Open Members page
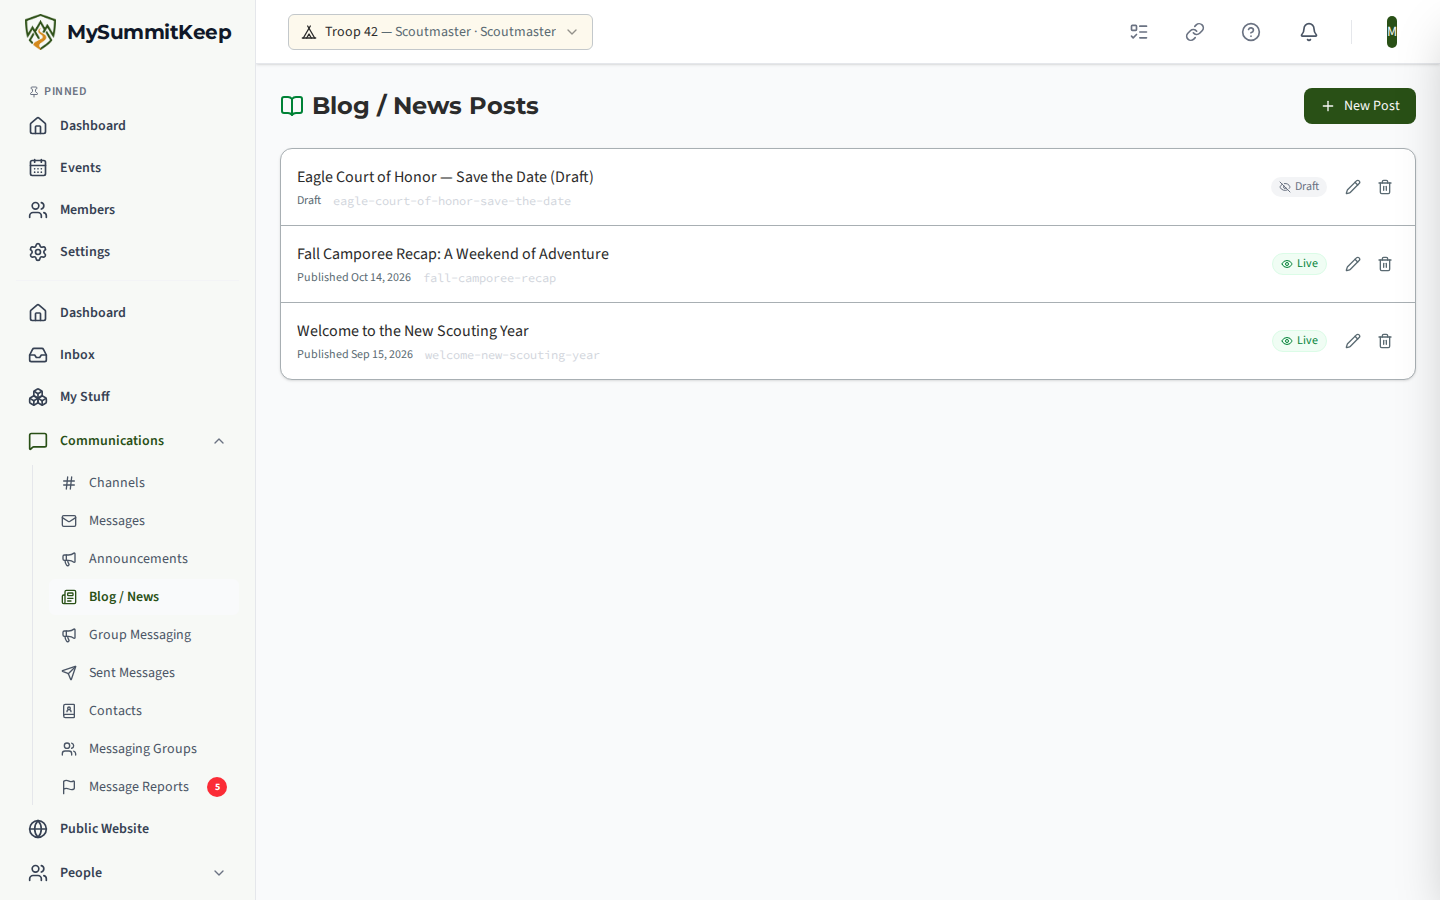This screenshot has height=900, width=1440. coord(128,210)
